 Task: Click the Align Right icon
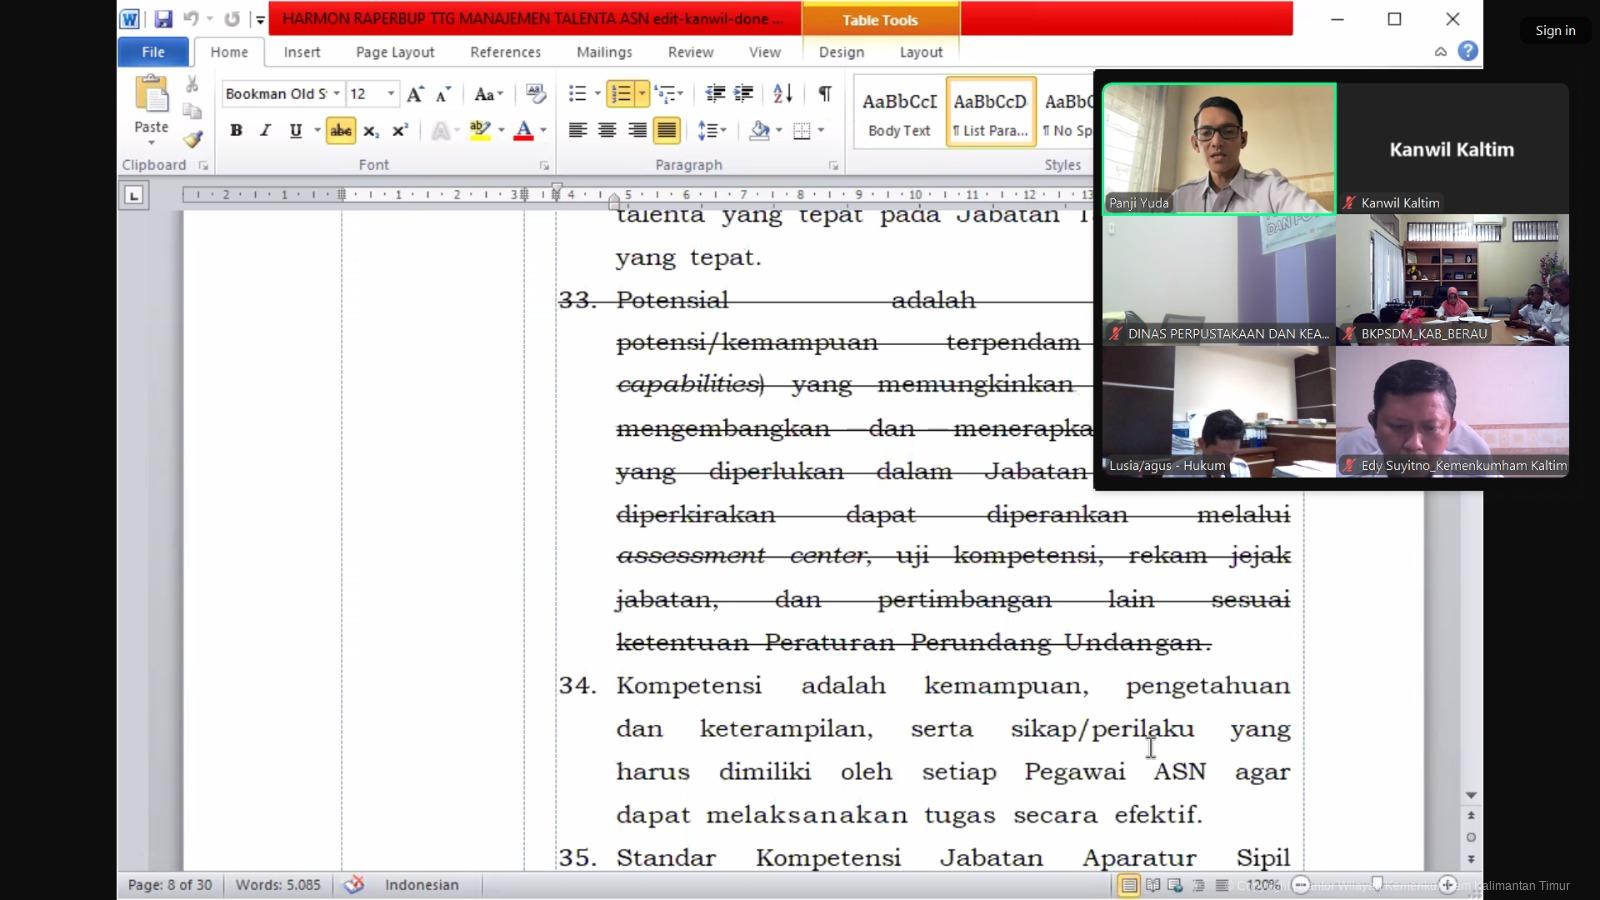637,130
